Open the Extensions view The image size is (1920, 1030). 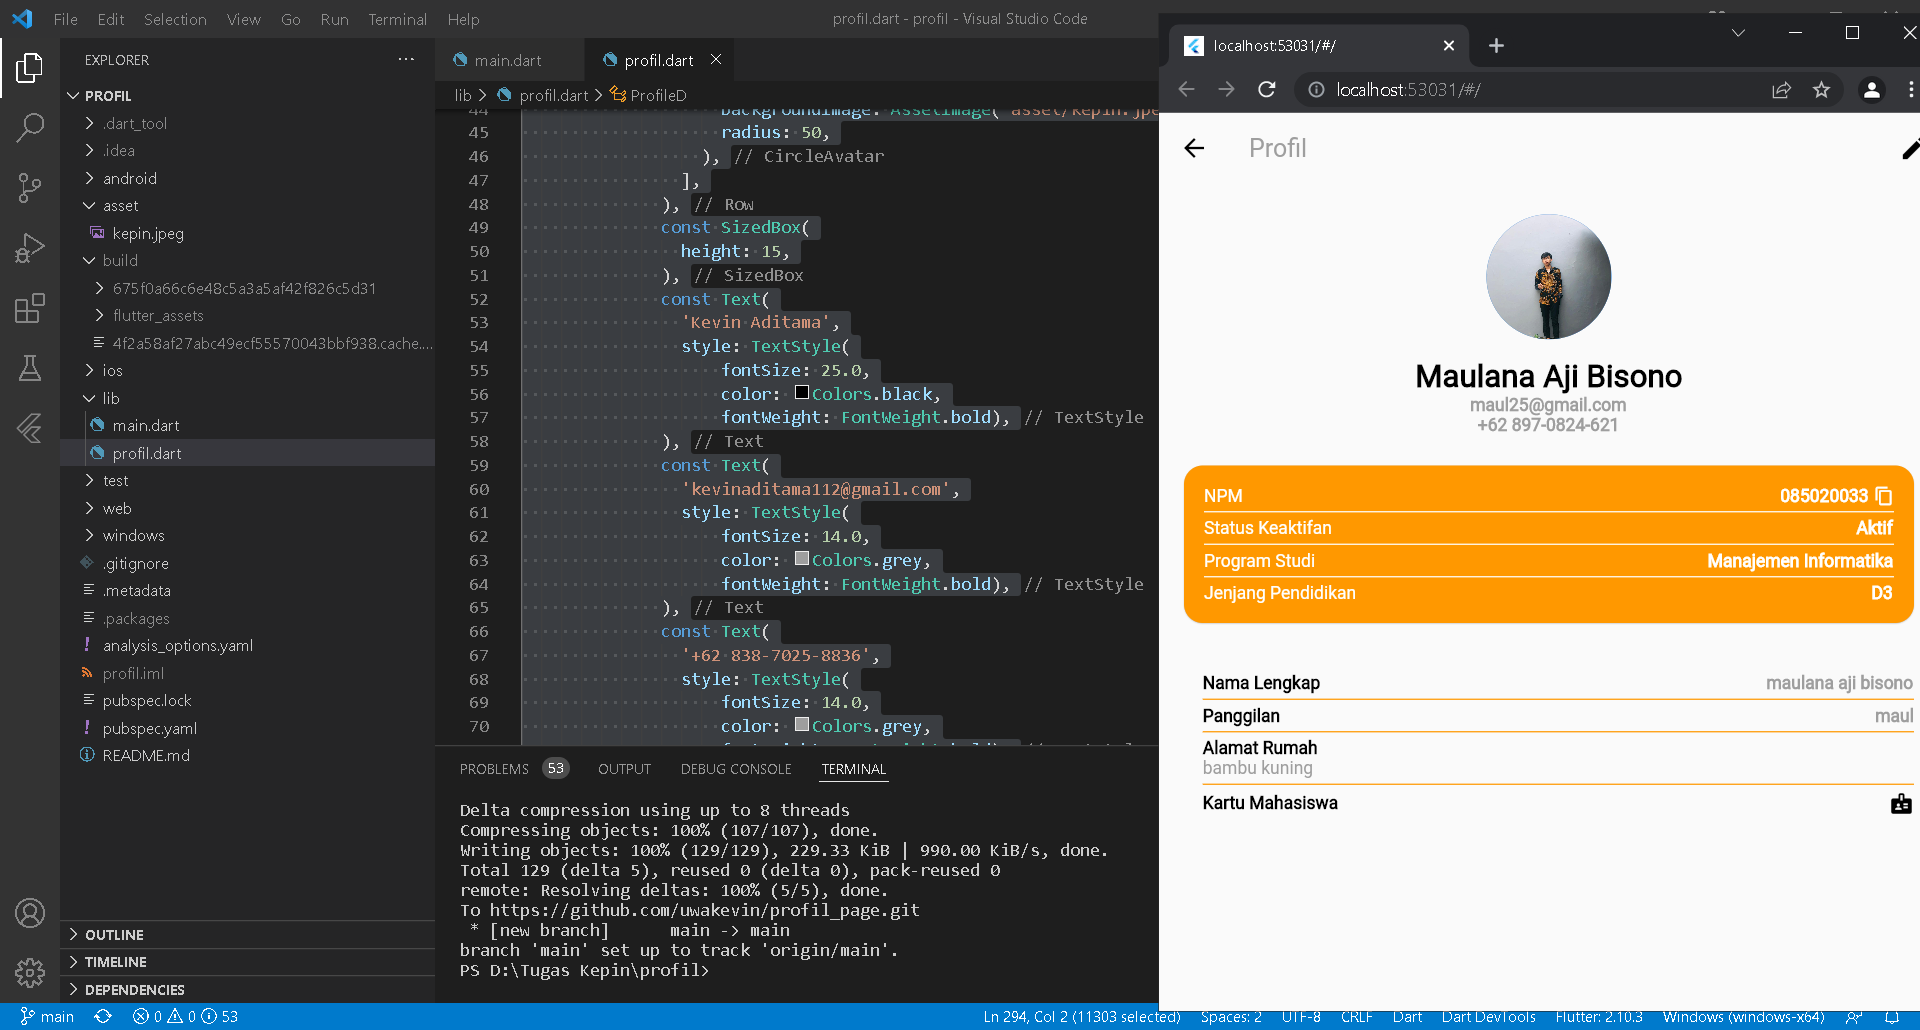coord(30,308)
